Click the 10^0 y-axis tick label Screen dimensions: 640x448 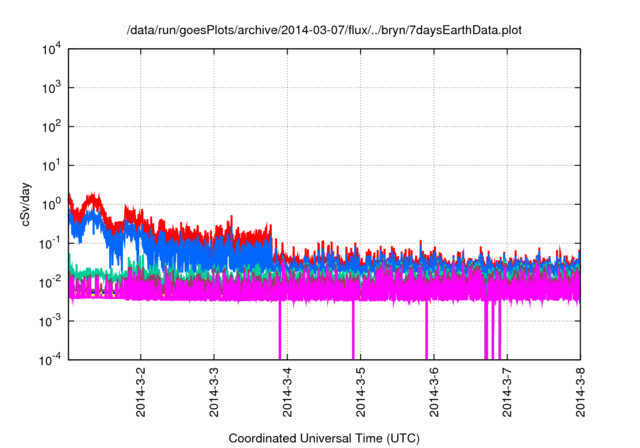coord(51,204)
